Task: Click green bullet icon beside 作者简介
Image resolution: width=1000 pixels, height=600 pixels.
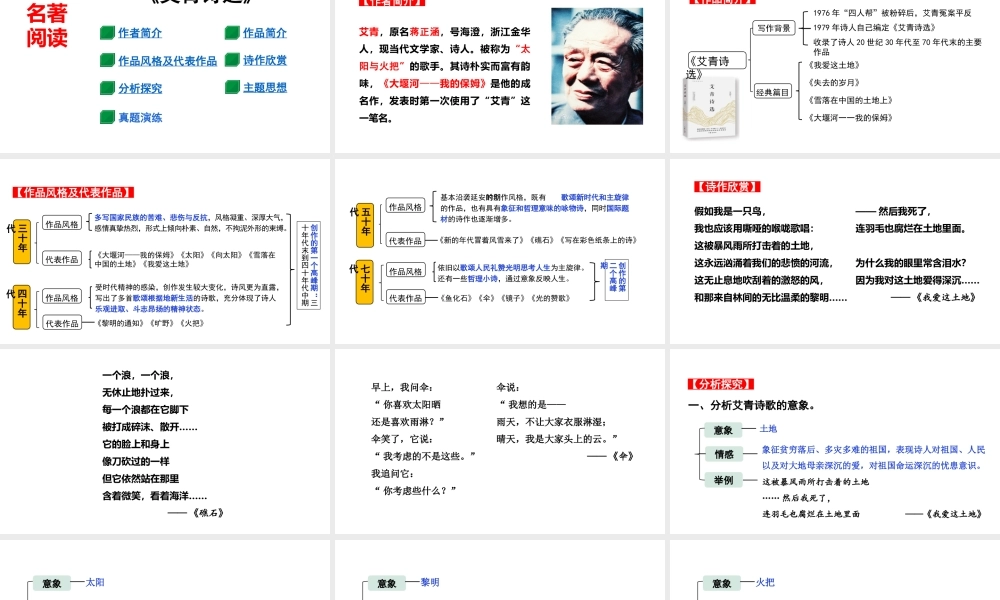Action: [107, 33]
